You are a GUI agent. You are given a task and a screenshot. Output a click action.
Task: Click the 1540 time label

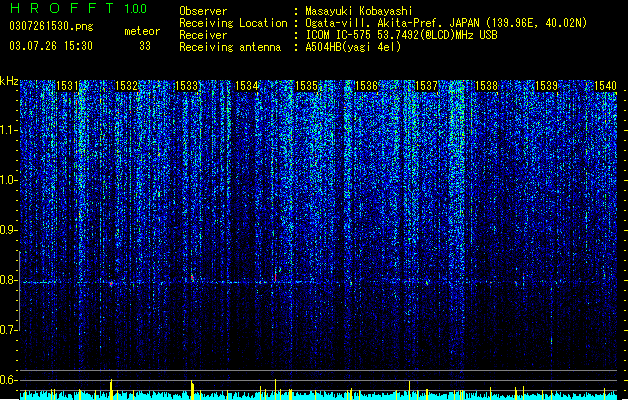pos(605,86)
